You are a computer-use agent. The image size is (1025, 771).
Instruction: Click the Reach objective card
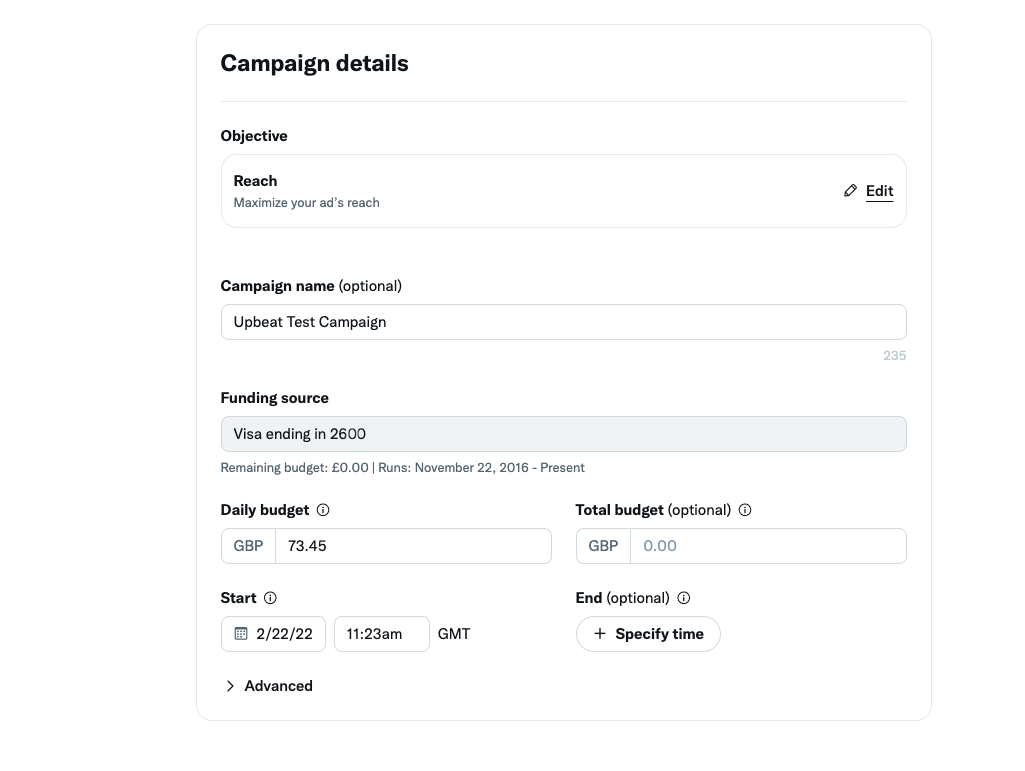[x=563, y=191]
